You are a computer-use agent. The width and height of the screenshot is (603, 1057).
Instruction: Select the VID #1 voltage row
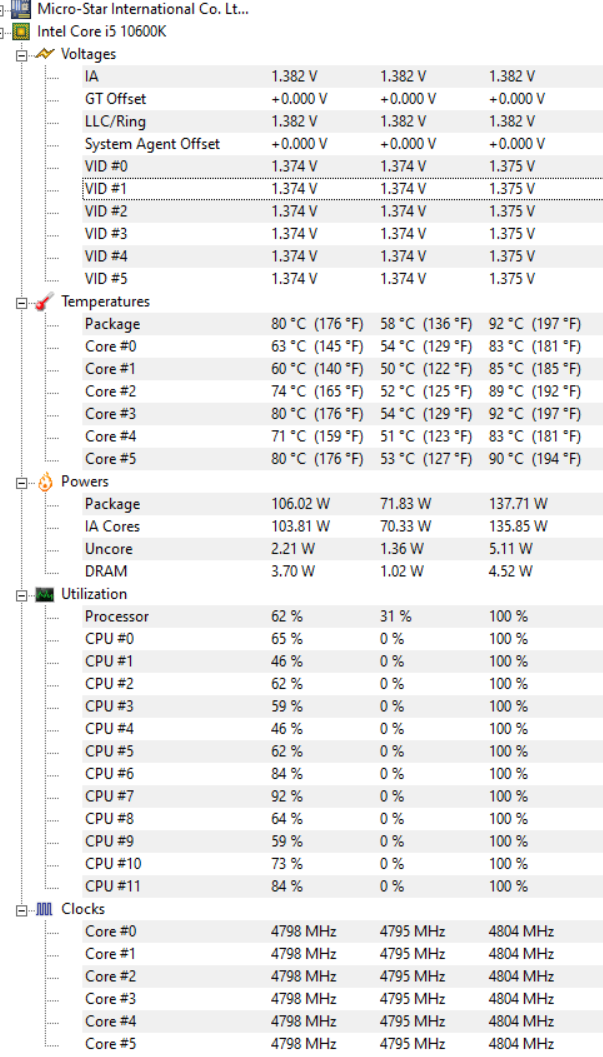(106, 188)
